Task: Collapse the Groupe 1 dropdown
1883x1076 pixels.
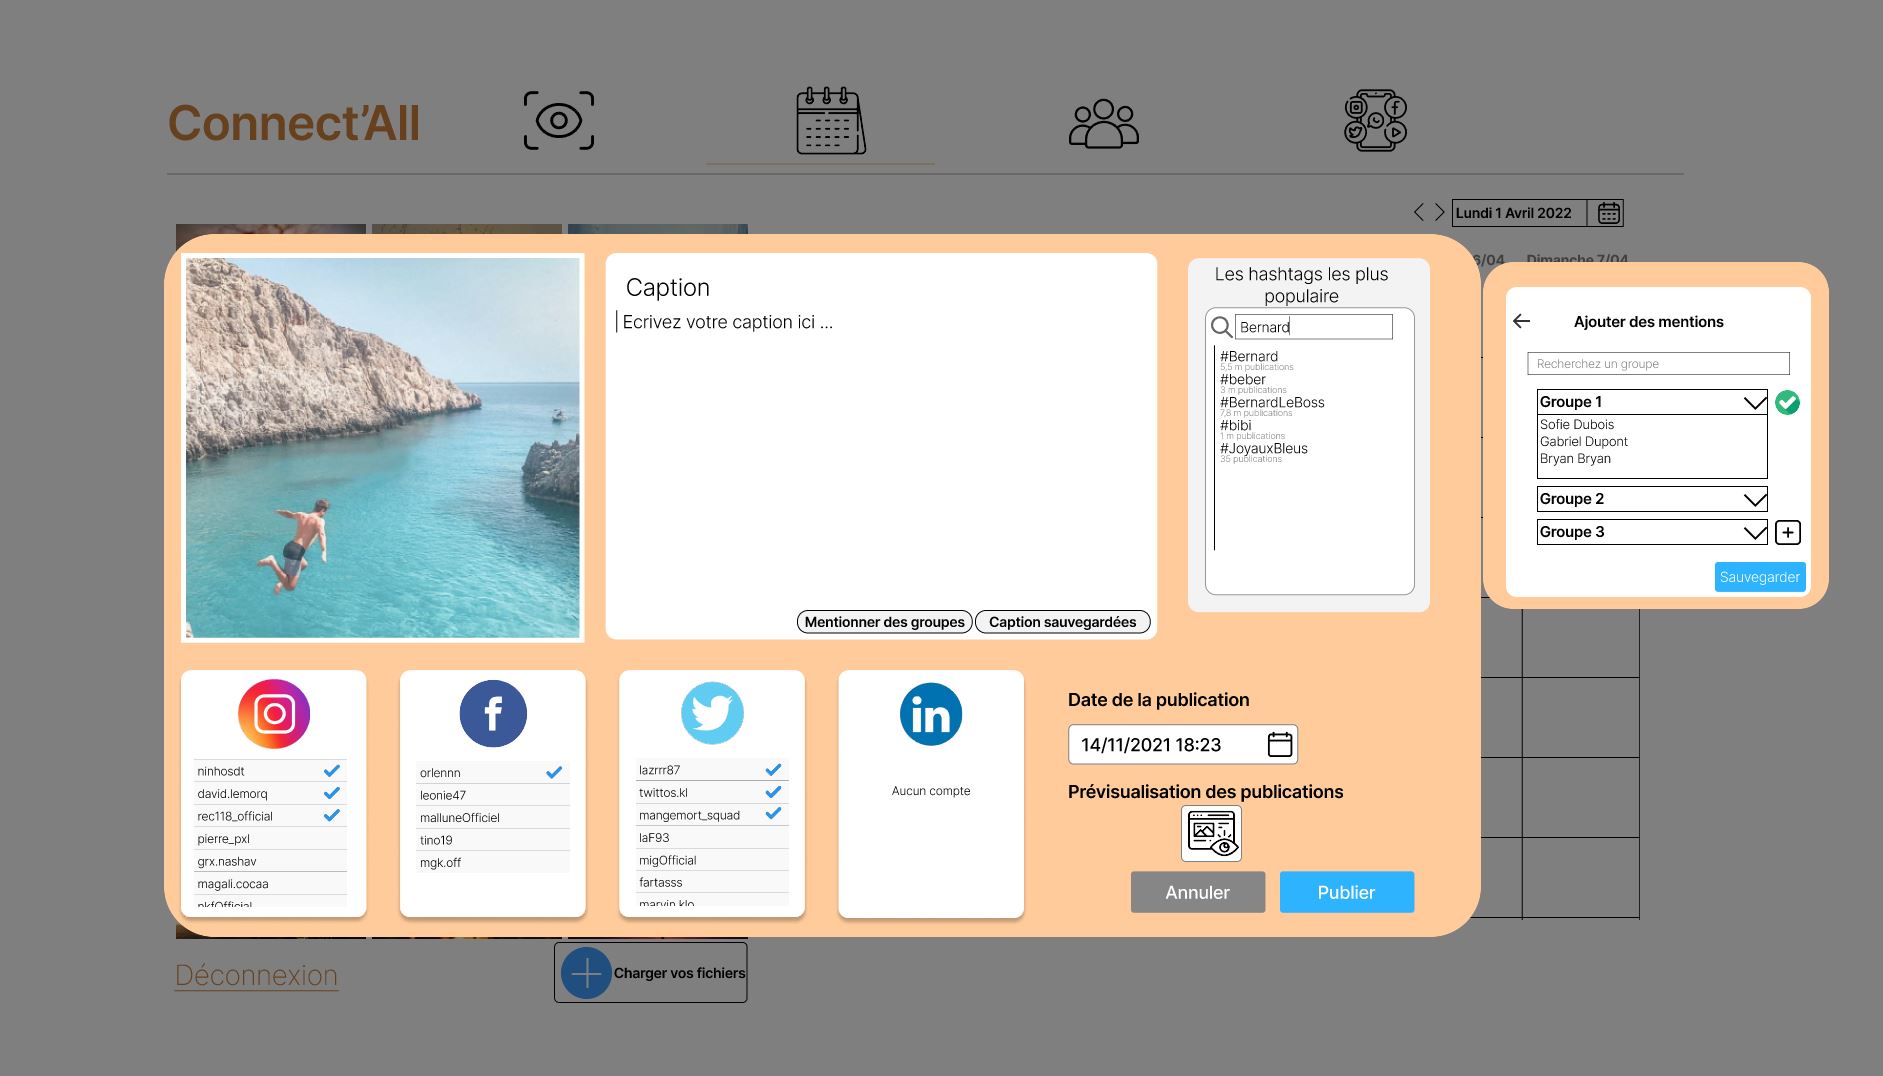Action: tap(1652, 402)
